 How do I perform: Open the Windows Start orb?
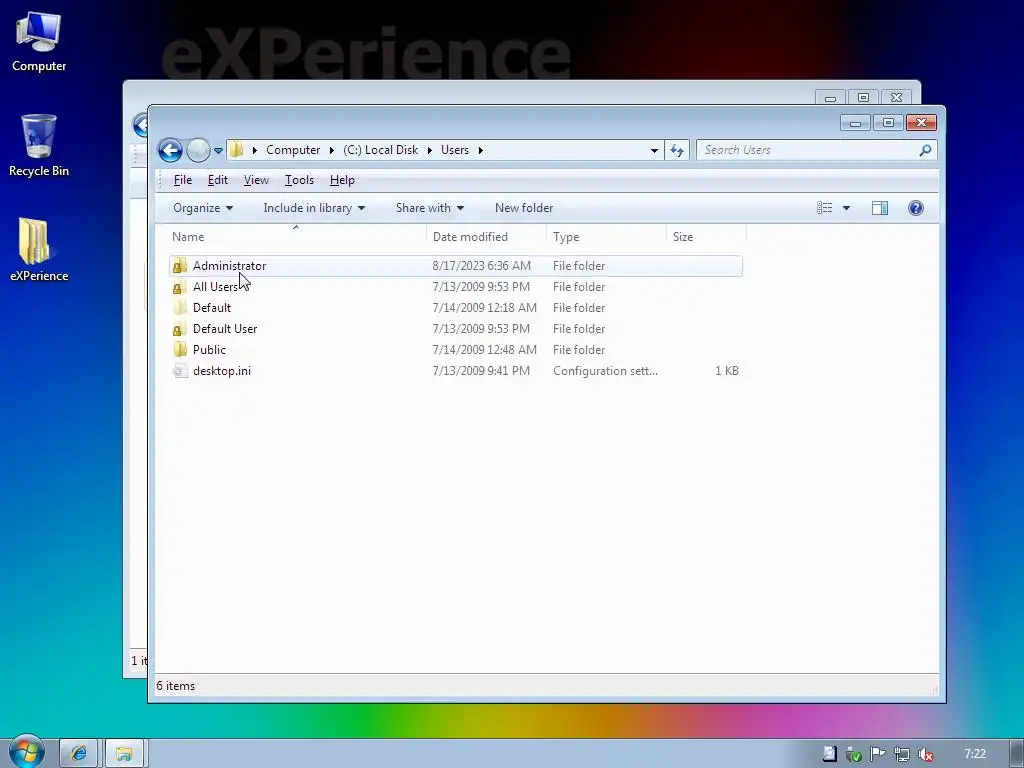pos(26,752)
